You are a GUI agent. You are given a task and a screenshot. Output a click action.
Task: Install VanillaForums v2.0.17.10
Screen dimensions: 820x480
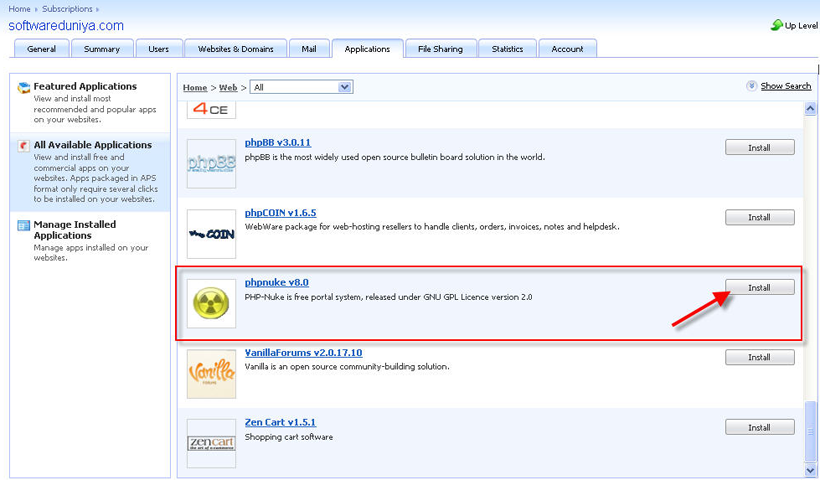pos(759,357)
